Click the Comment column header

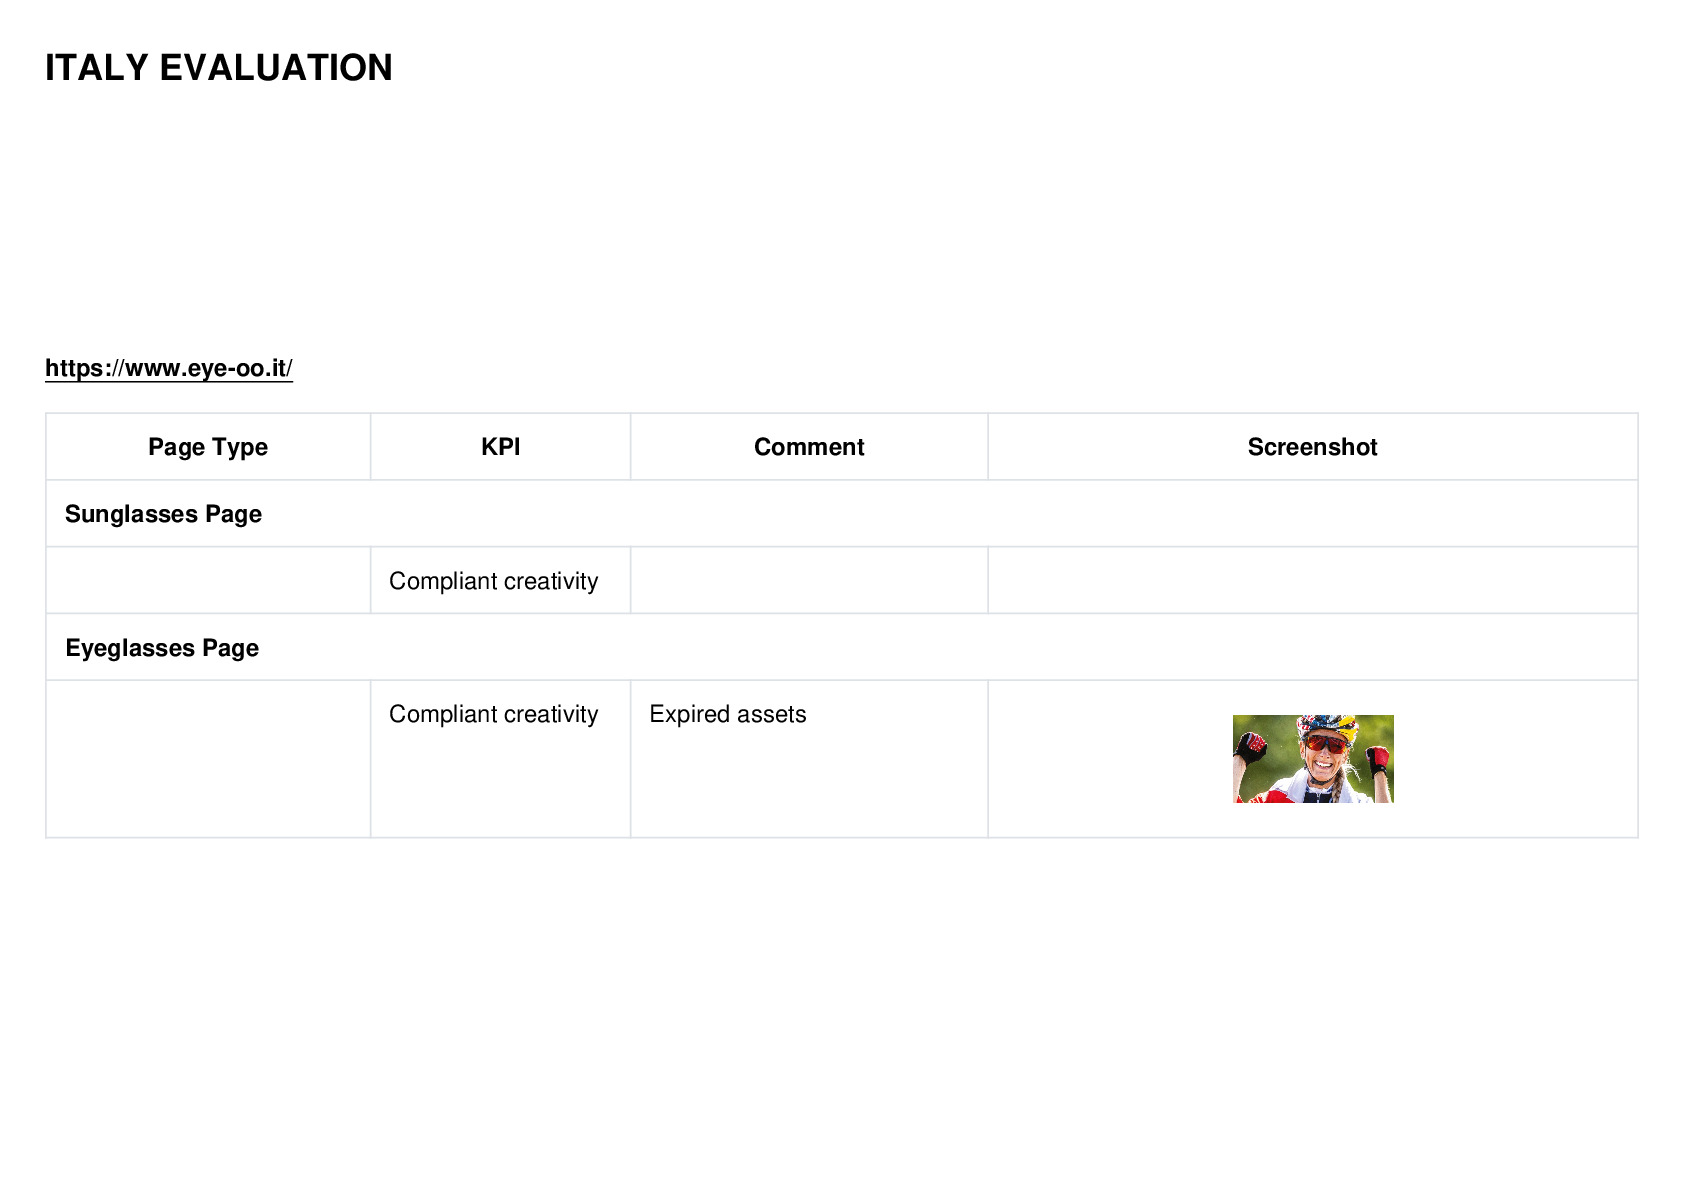tap(809, 447)
